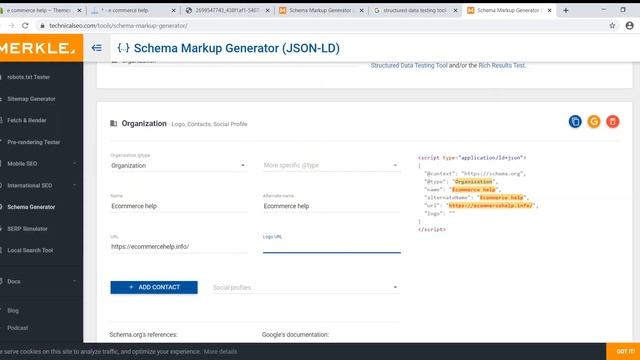Open the cookie 'More details' link
This screenshot has width=640, height=360.
pyautogui.click(x=220, y=351)
